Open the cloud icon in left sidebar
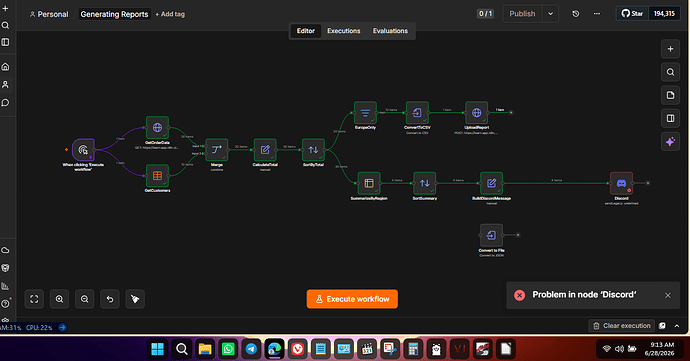This screenshot has width=690, height=361. pyautogui.click(x=5, y=250)
